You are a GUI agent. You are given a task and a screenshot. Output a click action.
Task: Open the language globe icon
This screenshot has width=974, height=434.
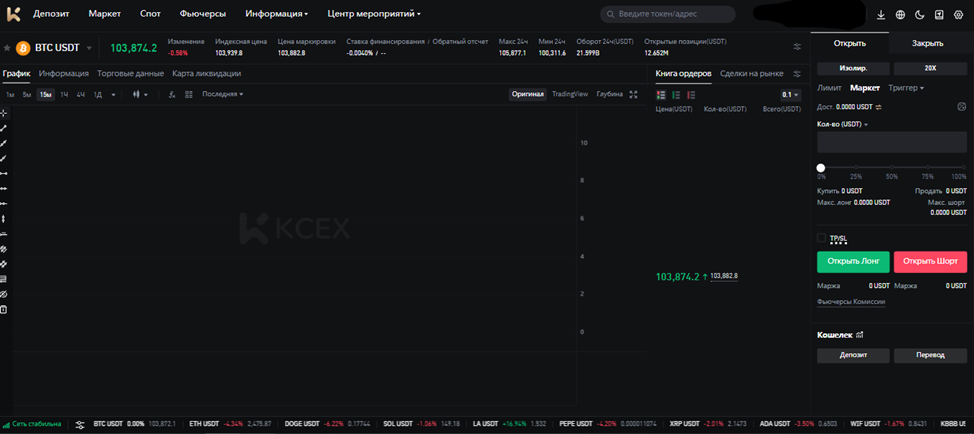tap(900, 14)
